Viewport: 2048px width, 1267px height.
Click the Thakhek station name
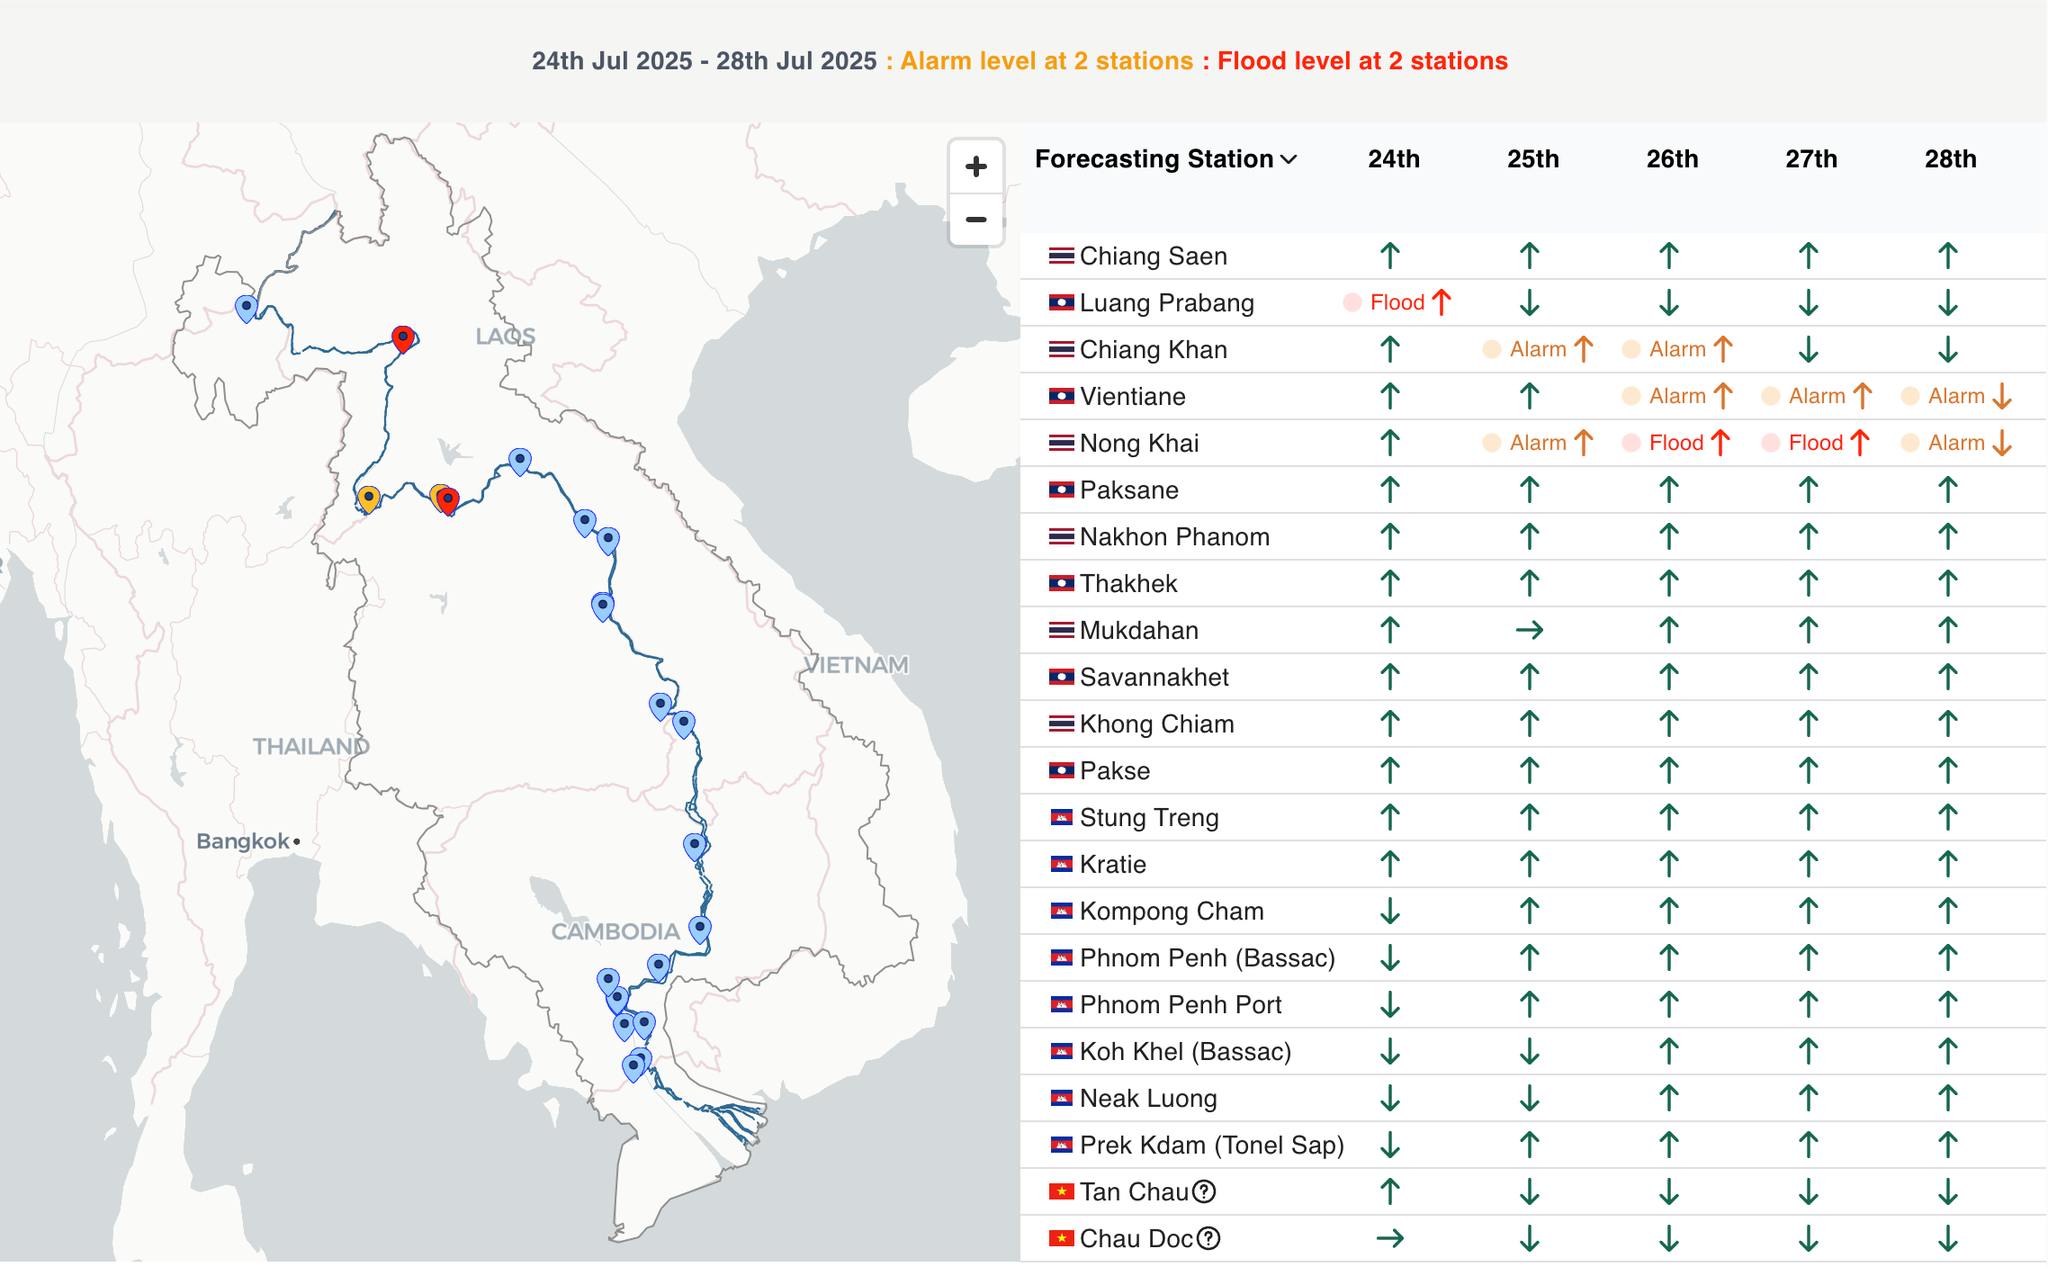pyautogui.click(x=1128, y=584)
